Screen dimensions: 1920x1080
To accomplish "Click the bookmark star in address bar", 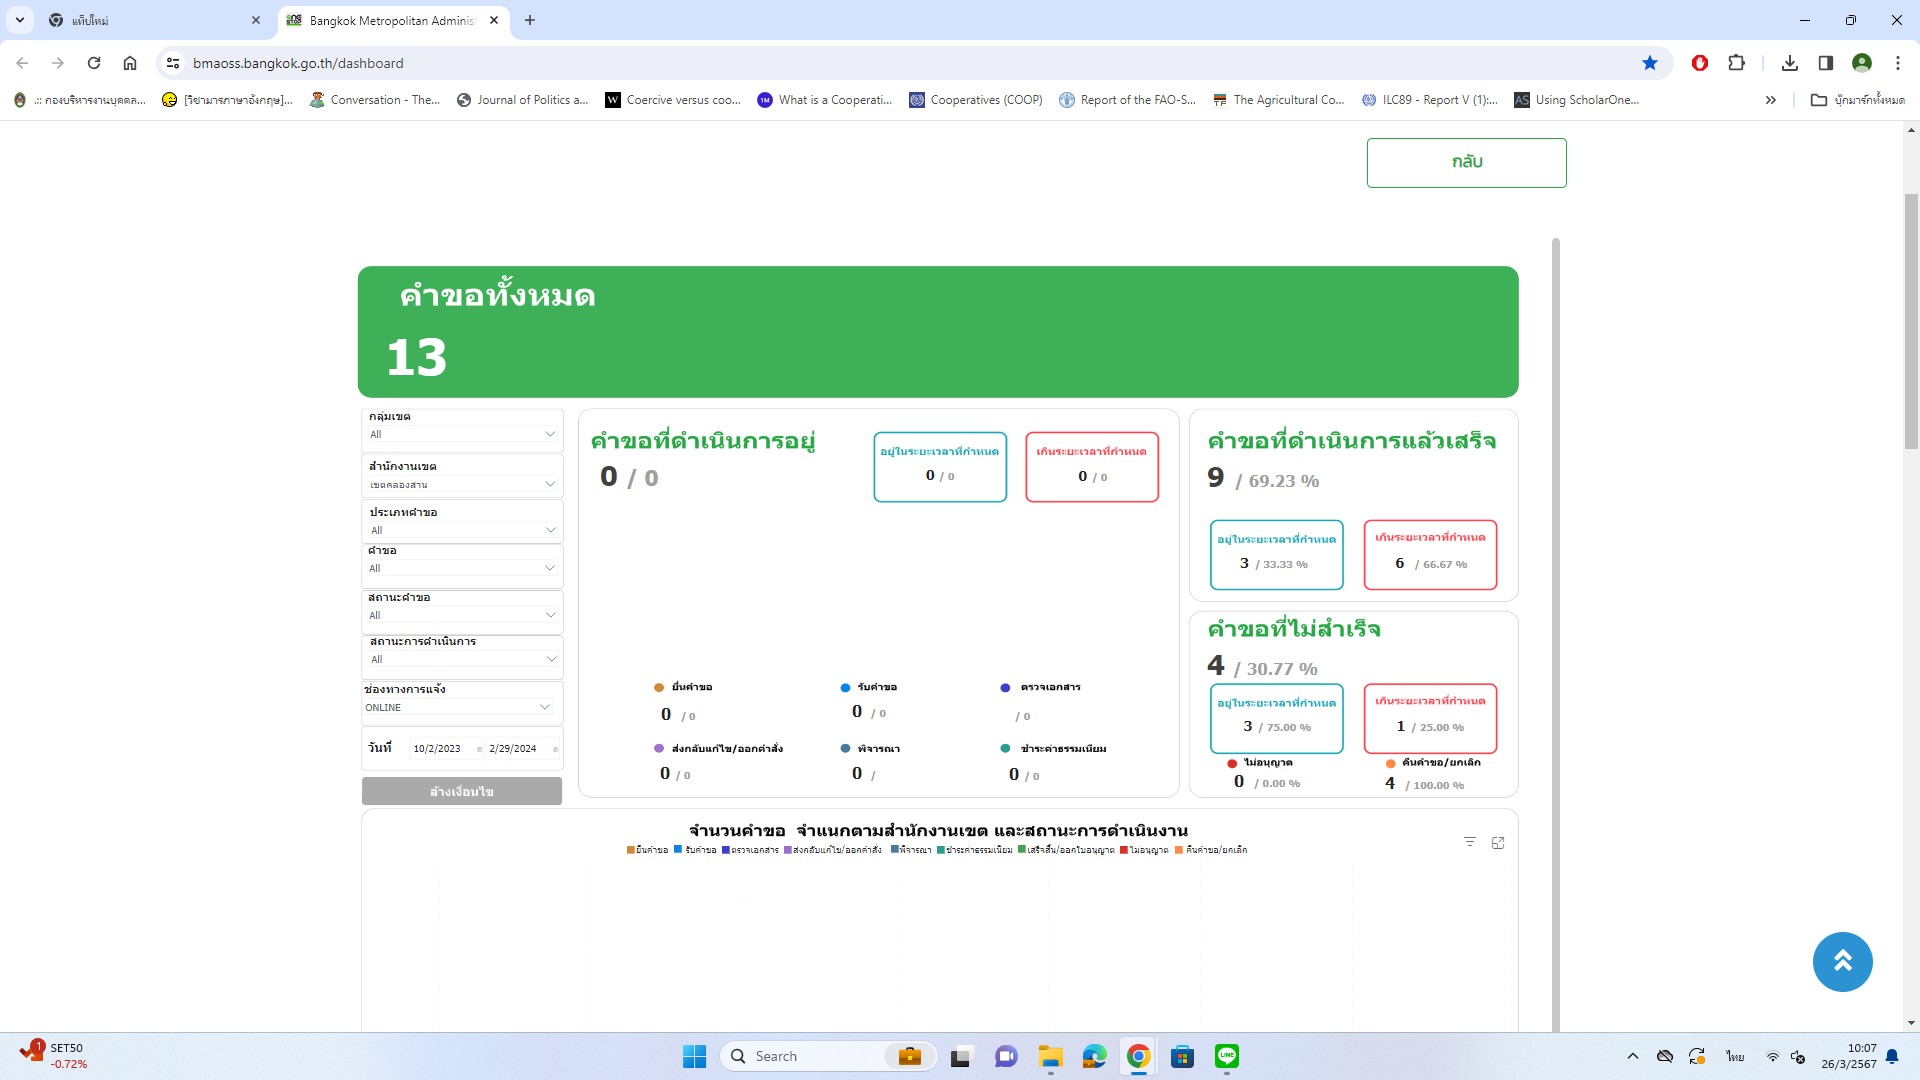I will [x=1650, y=63].
